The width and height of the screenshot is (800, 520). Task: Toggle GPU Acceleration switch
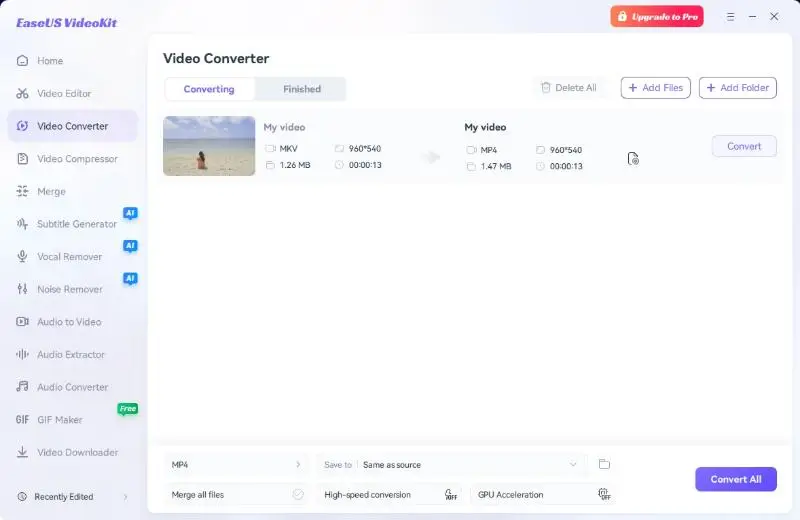click(604, 494)
